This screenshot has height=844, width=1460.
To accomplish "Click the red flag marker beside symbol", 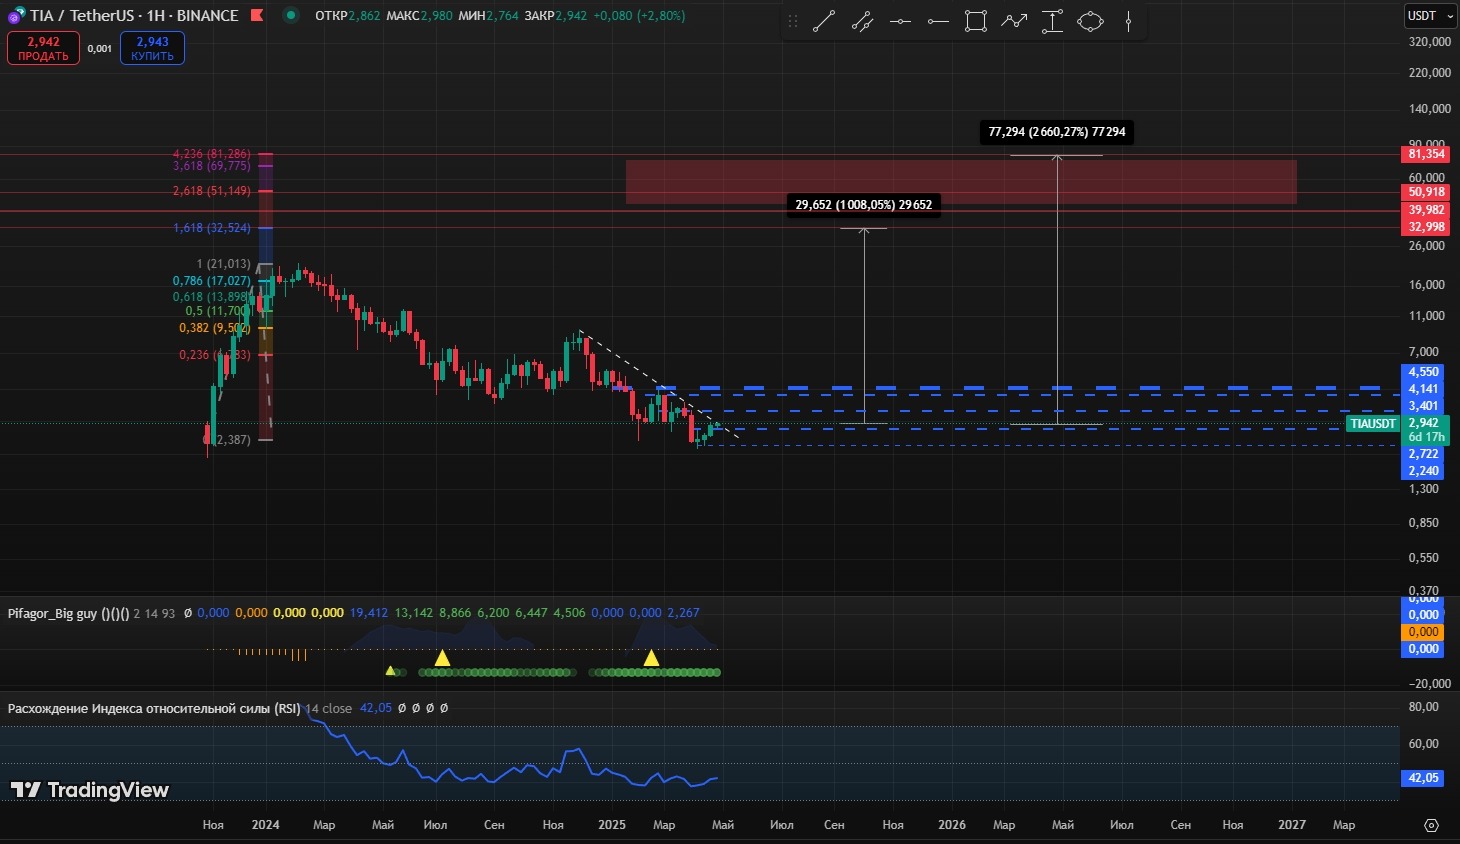I will pos(257,15).
